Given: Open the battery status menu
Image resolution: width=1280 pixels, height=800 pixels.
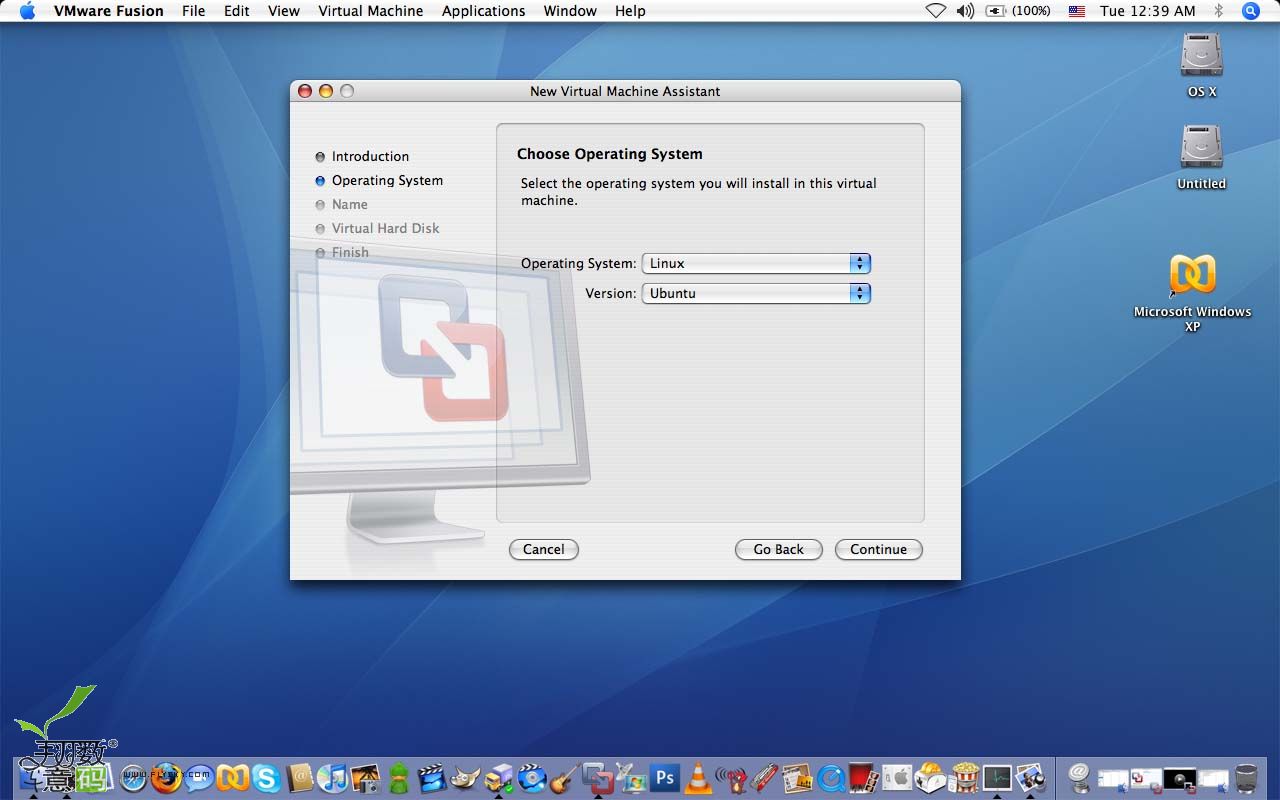Looking at the screenshot, I should 1018,11.
